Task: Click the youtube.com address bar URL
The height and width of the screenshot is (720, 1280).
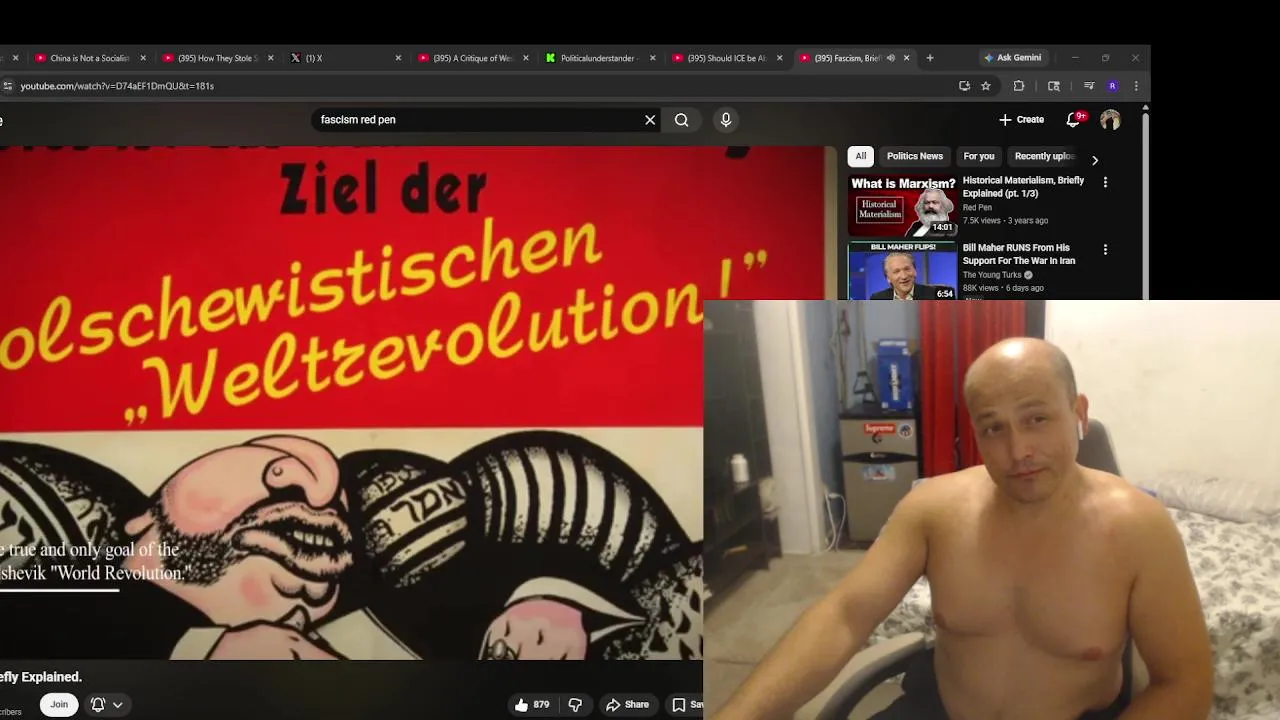Action: [117, 86]
